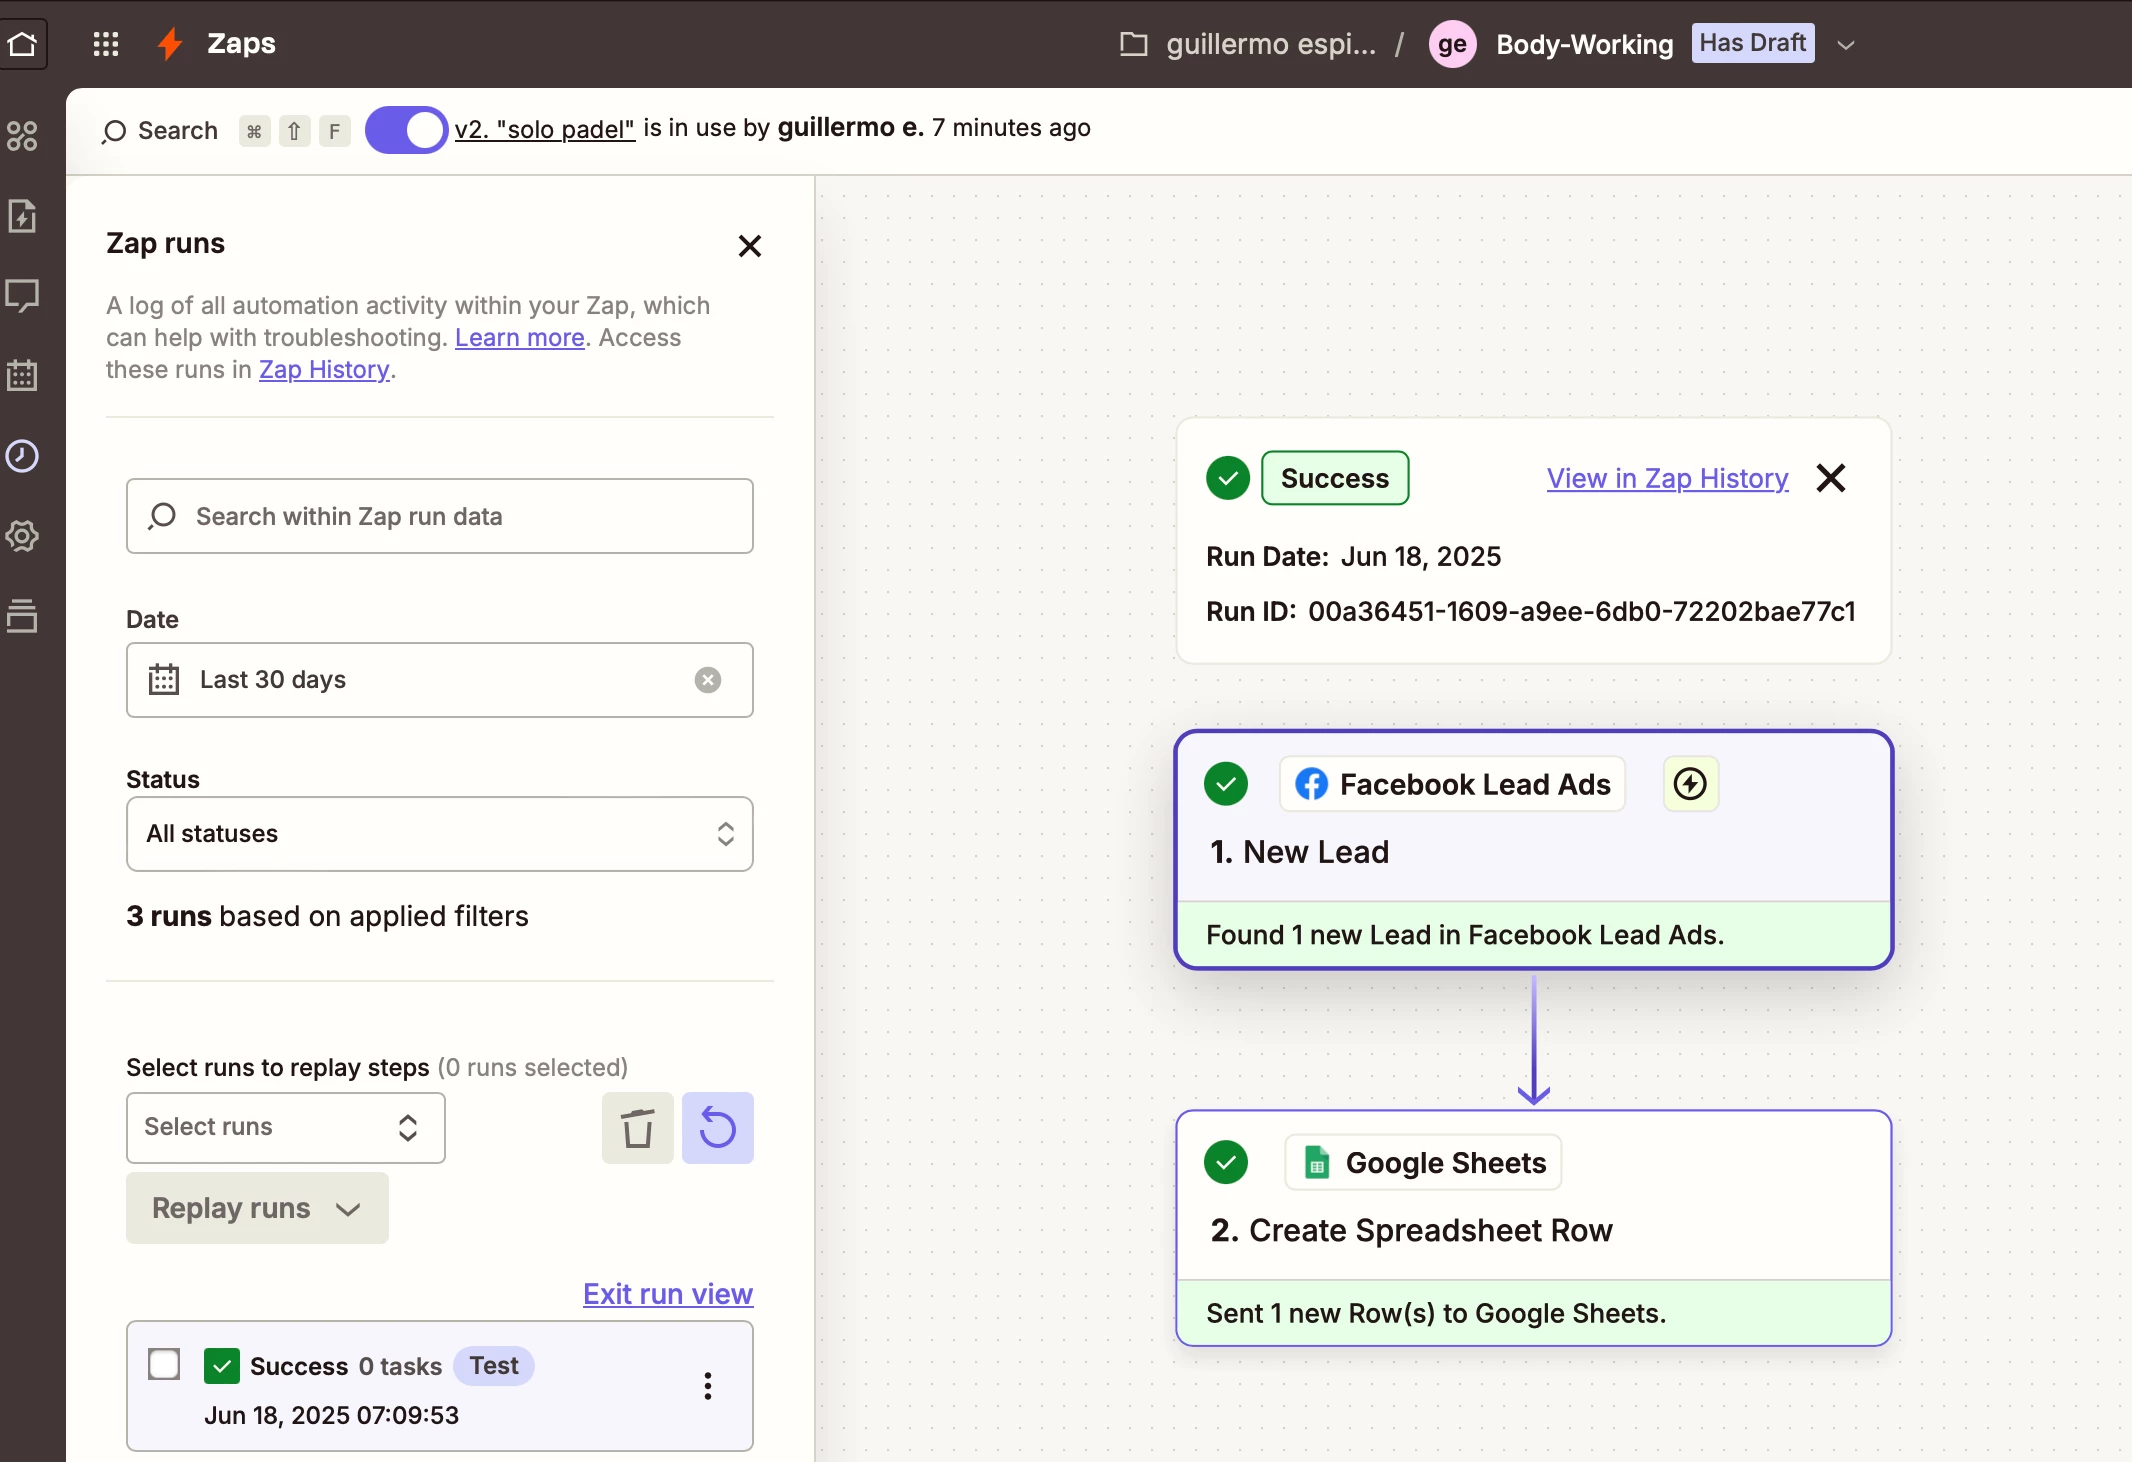Open the versions stack icon in sidebar
Image resolution: width=2132 pixels, height=1462 pixels.
point(22,616)
